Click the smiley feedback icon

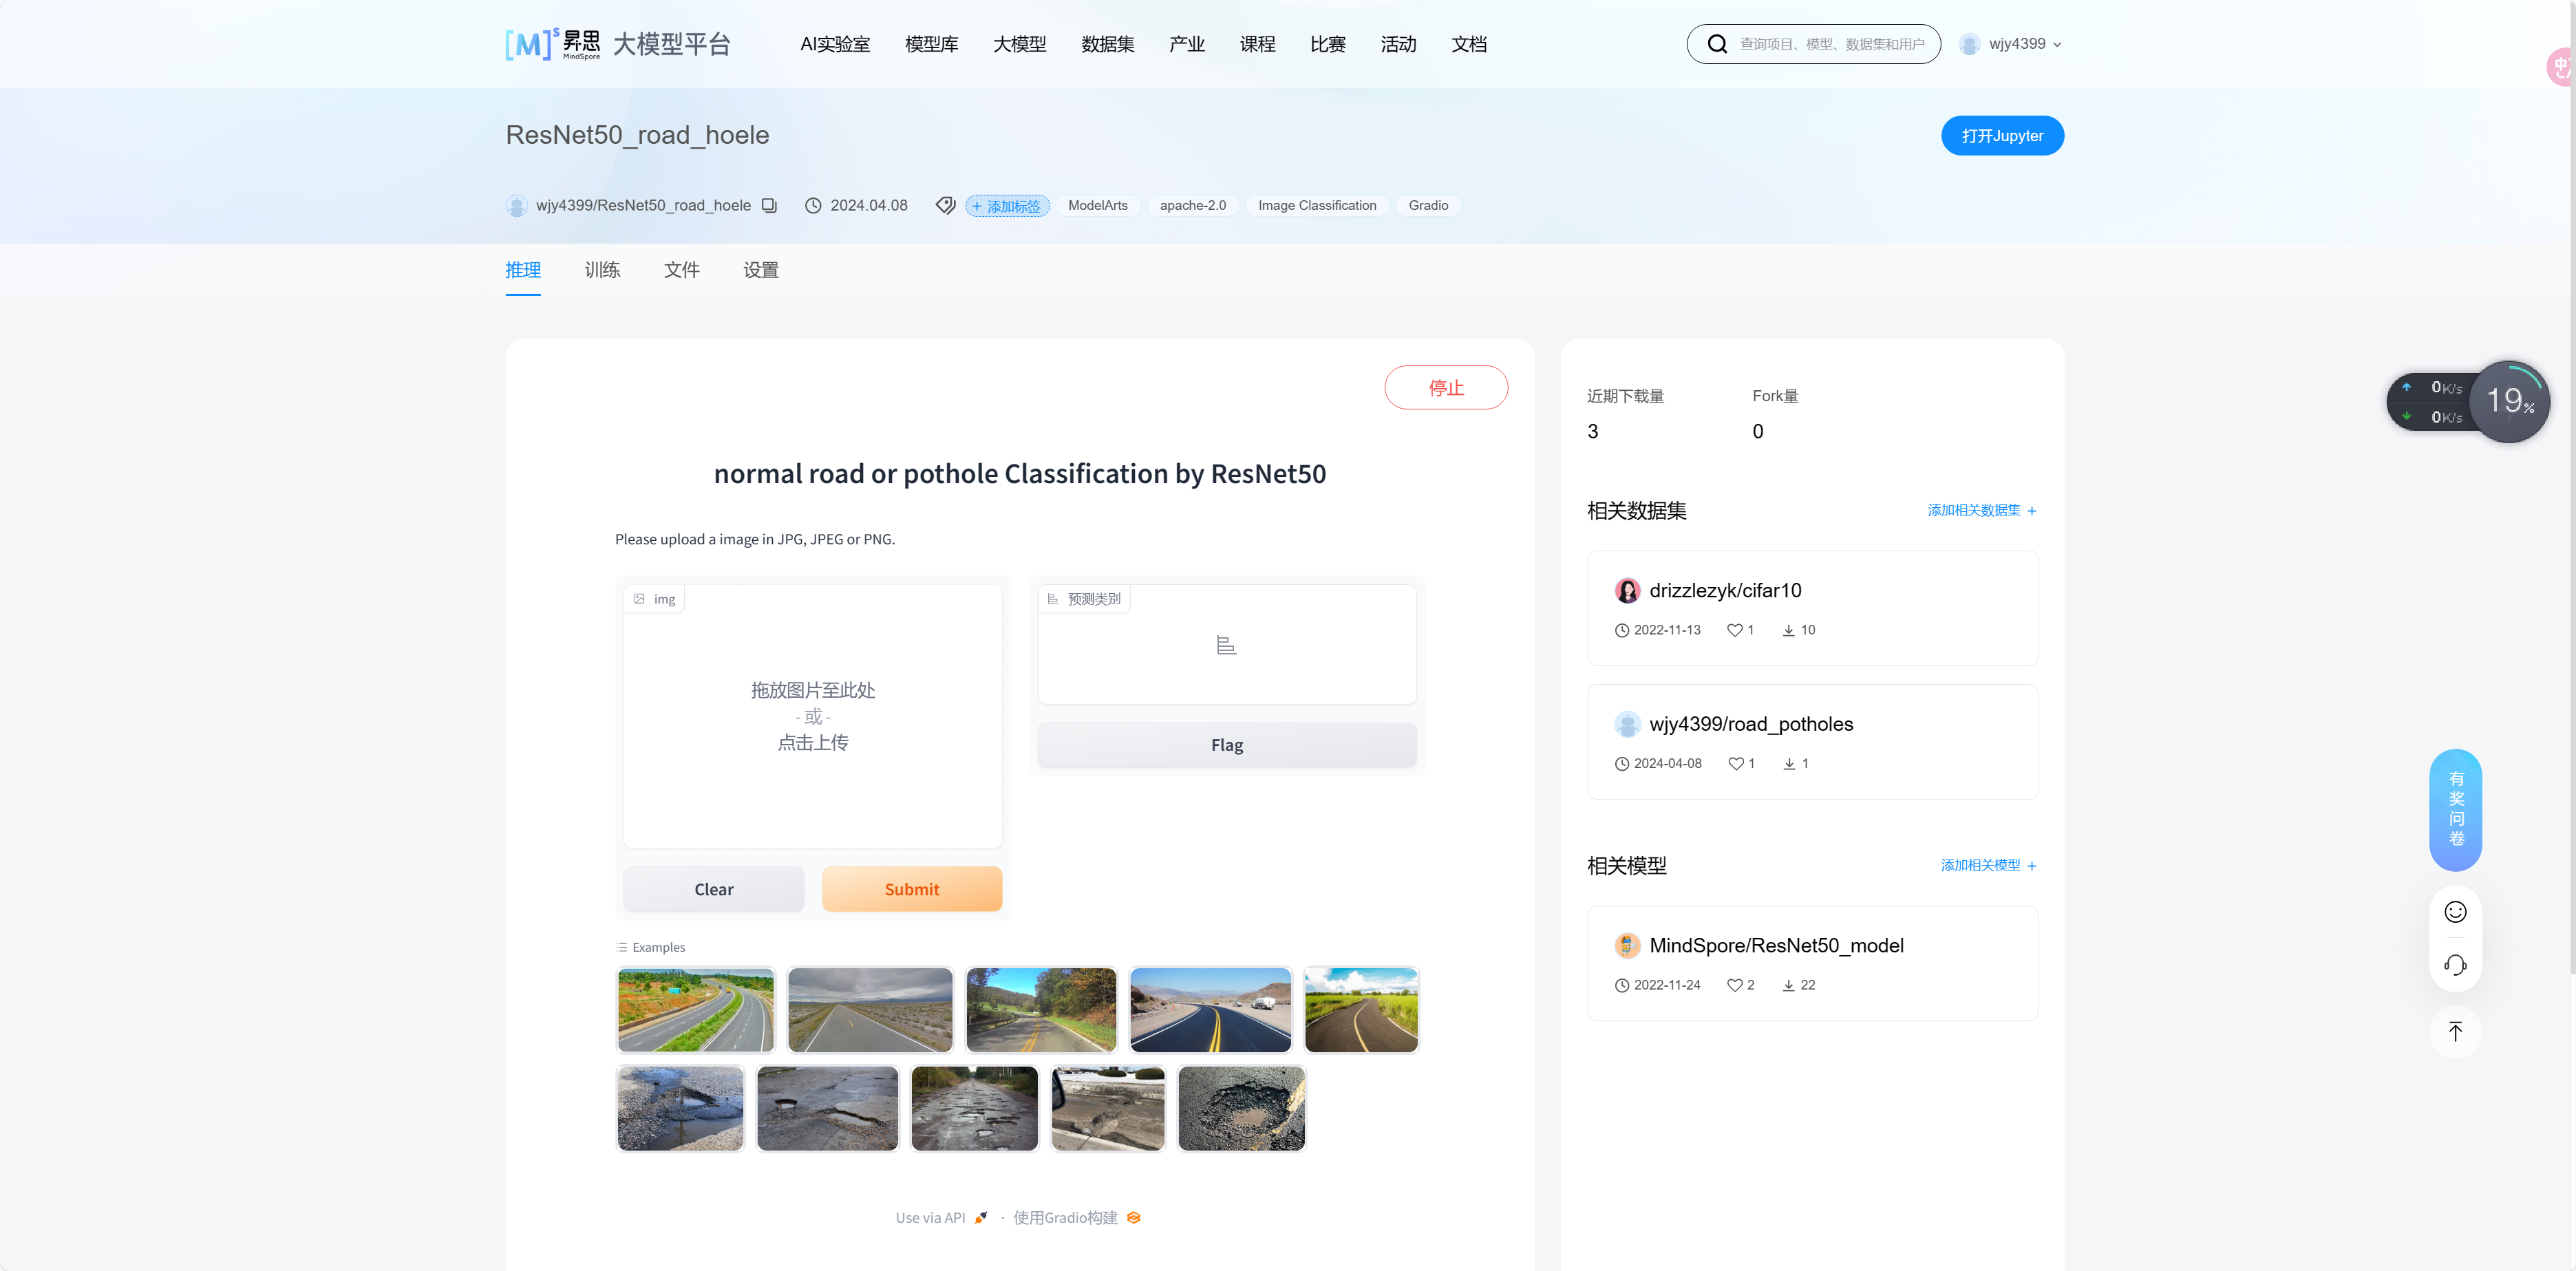click(2455, 911)
